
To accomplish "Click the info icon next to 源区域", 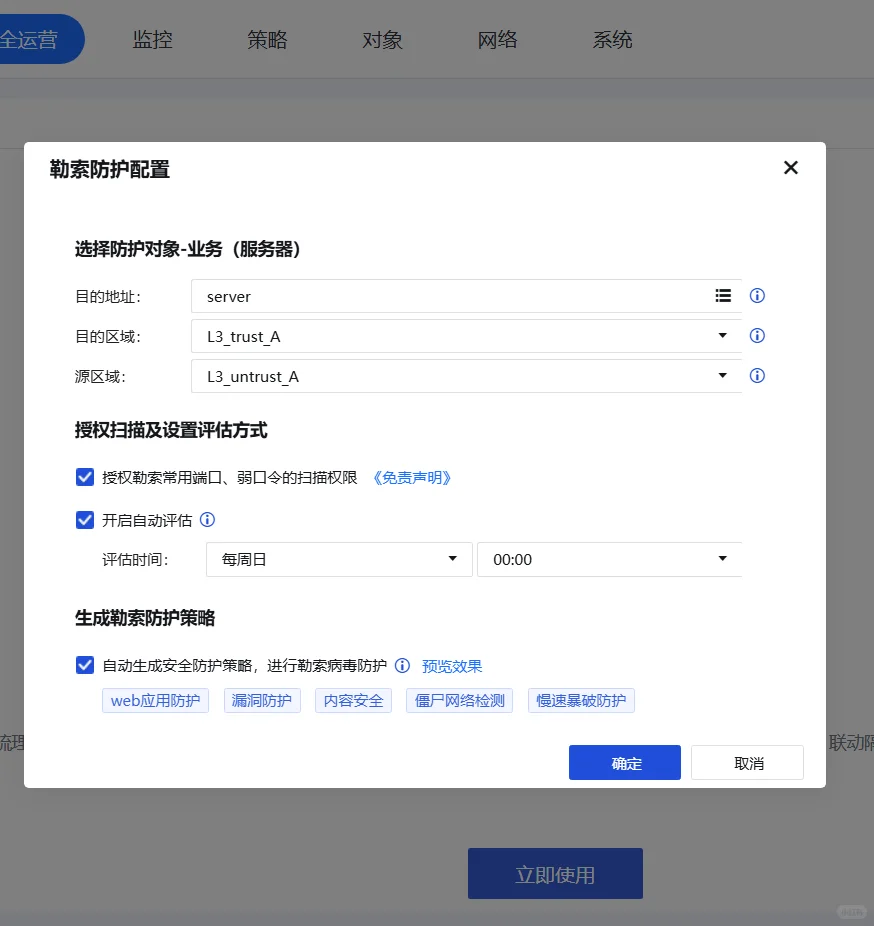I will [x=757, y=375].
